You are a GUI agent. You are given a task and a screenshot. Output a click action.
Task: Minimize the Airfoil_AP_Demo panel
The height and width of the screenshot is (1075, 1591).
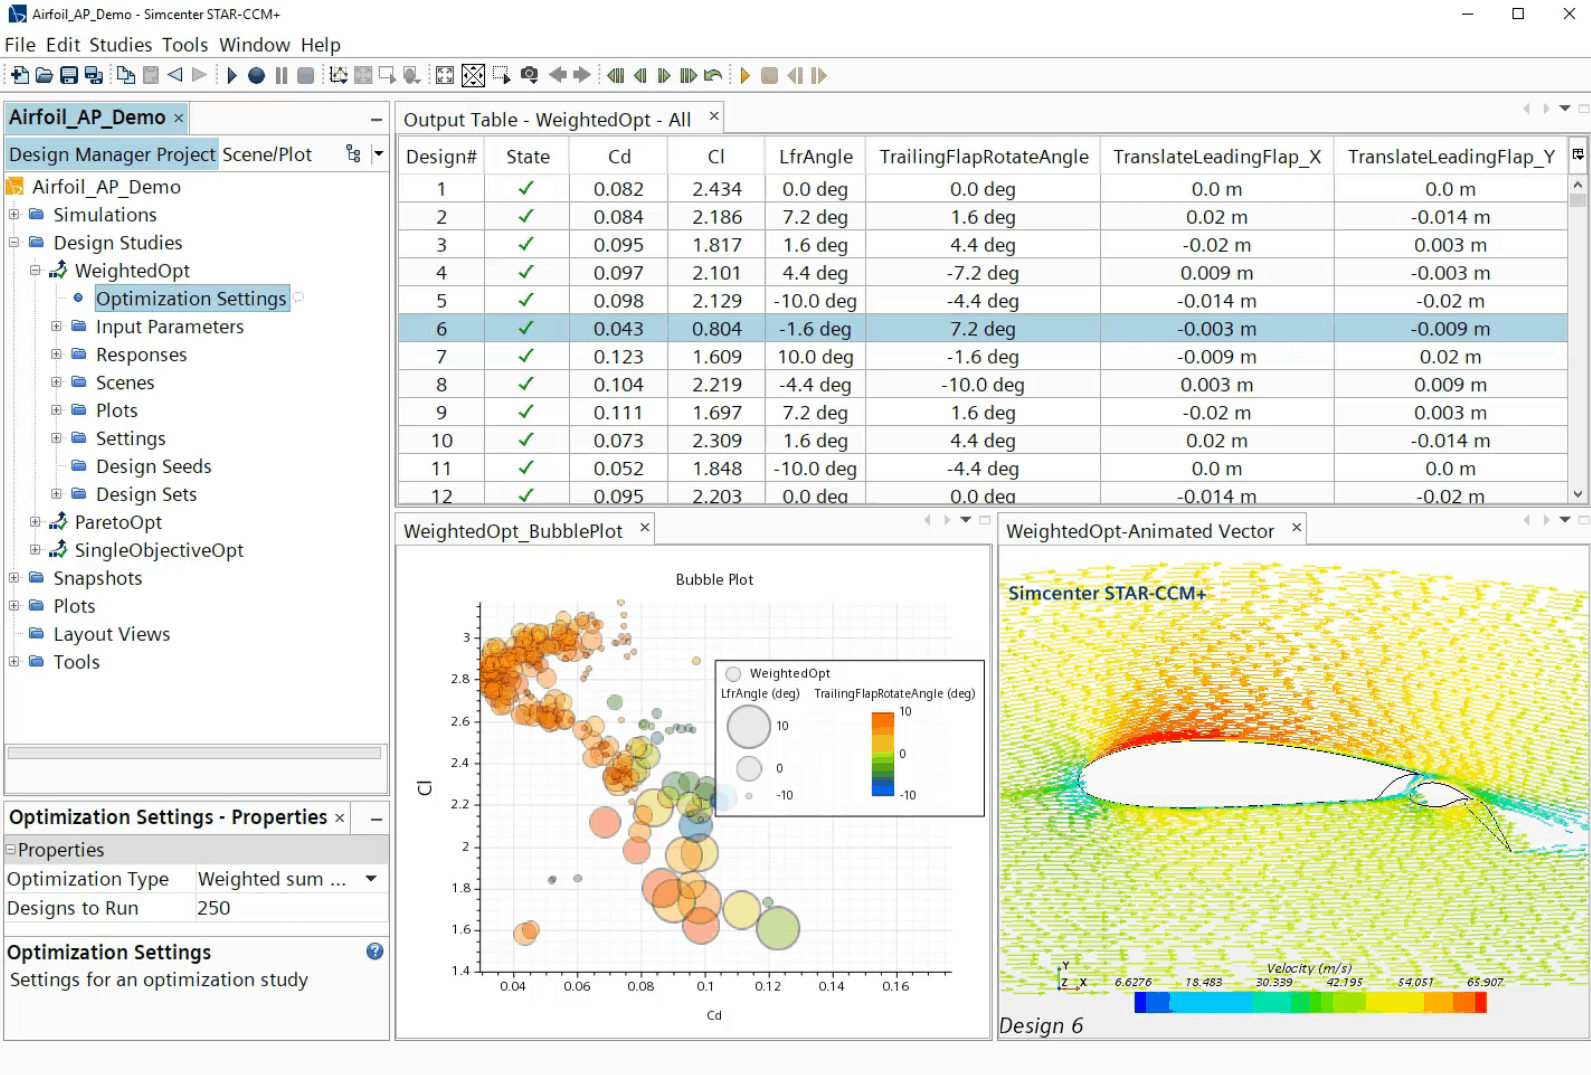coord(376,119)
